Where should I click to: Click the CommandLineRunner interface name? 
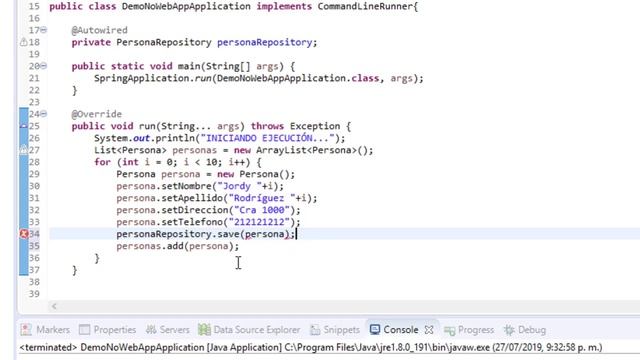pos(365,7)
